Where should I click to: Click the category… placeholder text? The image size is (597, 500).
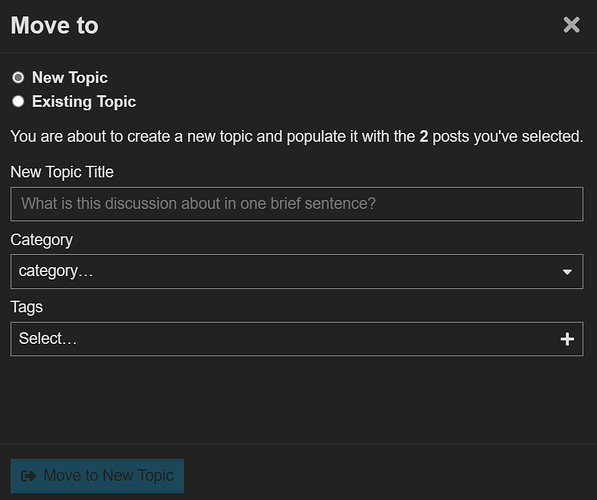(x=56, y=272)
